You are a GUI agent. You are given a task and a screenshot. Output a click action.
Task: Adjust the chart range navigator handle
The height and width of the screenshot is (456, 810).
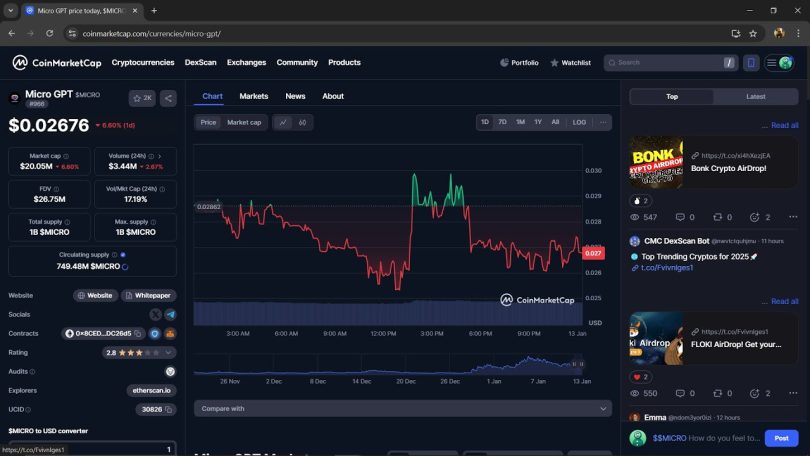click(578, 364)
